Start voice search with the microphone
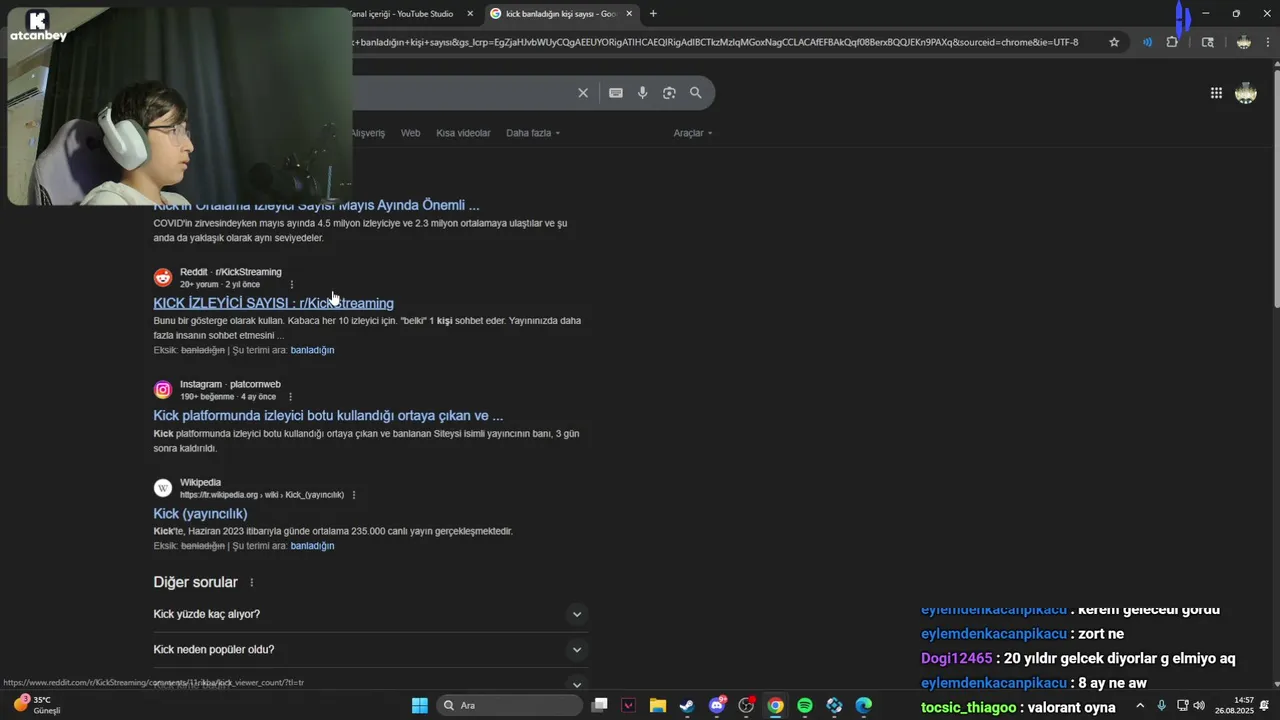 tap(643, 93)
